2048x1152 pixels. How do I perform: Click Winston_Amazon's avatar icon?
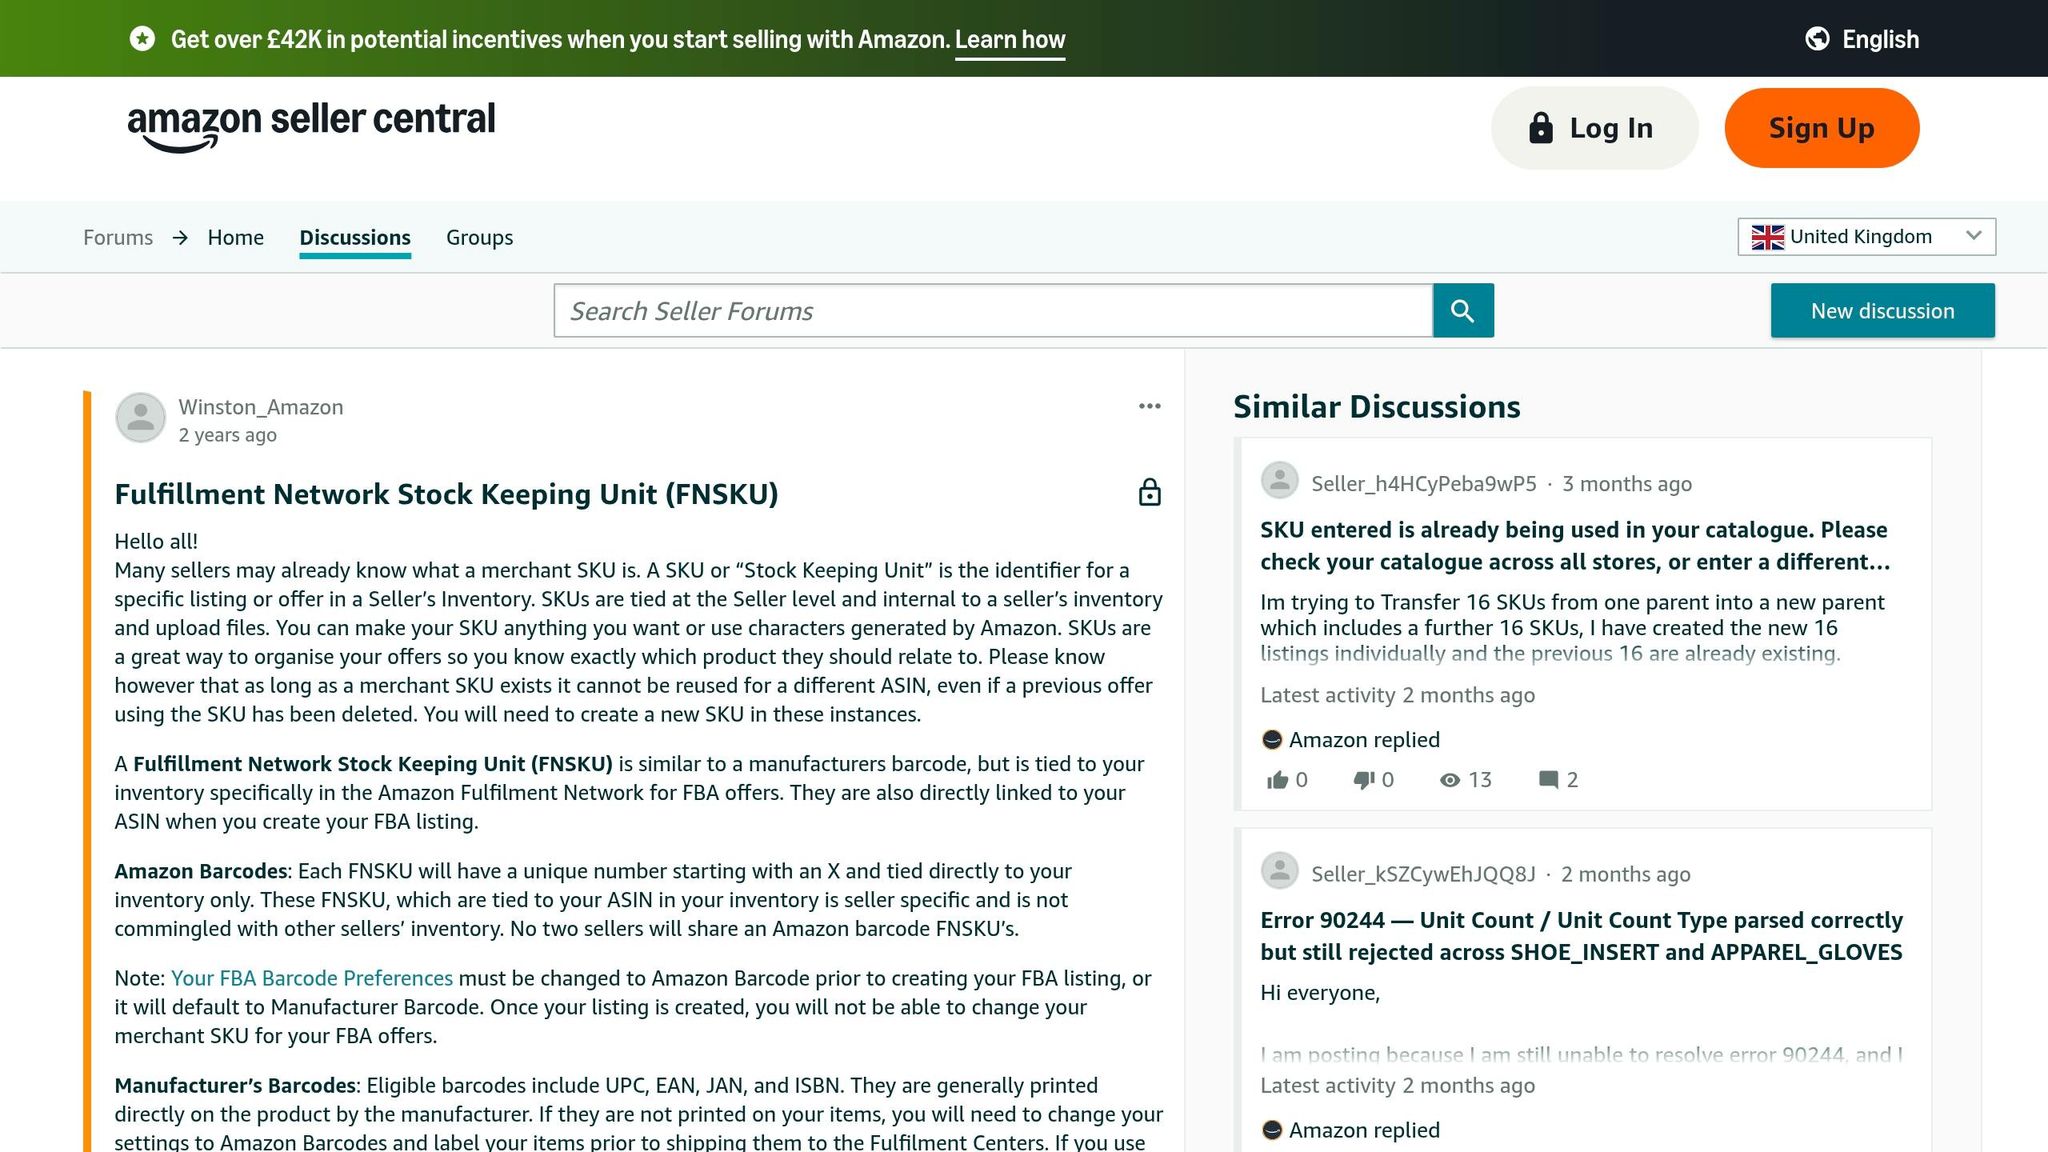(141, 418)
